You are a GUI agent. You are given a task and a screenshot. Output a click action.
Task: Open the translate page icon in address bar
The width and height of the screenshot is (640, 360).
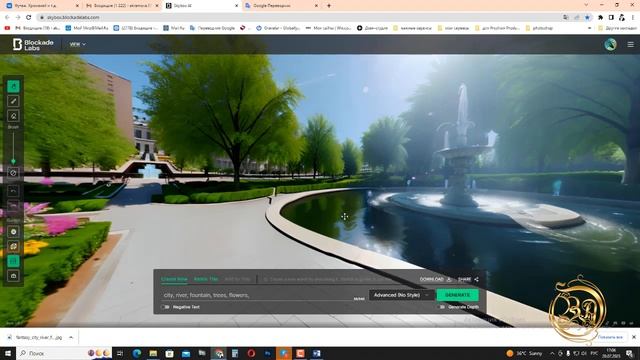(566, 17)
